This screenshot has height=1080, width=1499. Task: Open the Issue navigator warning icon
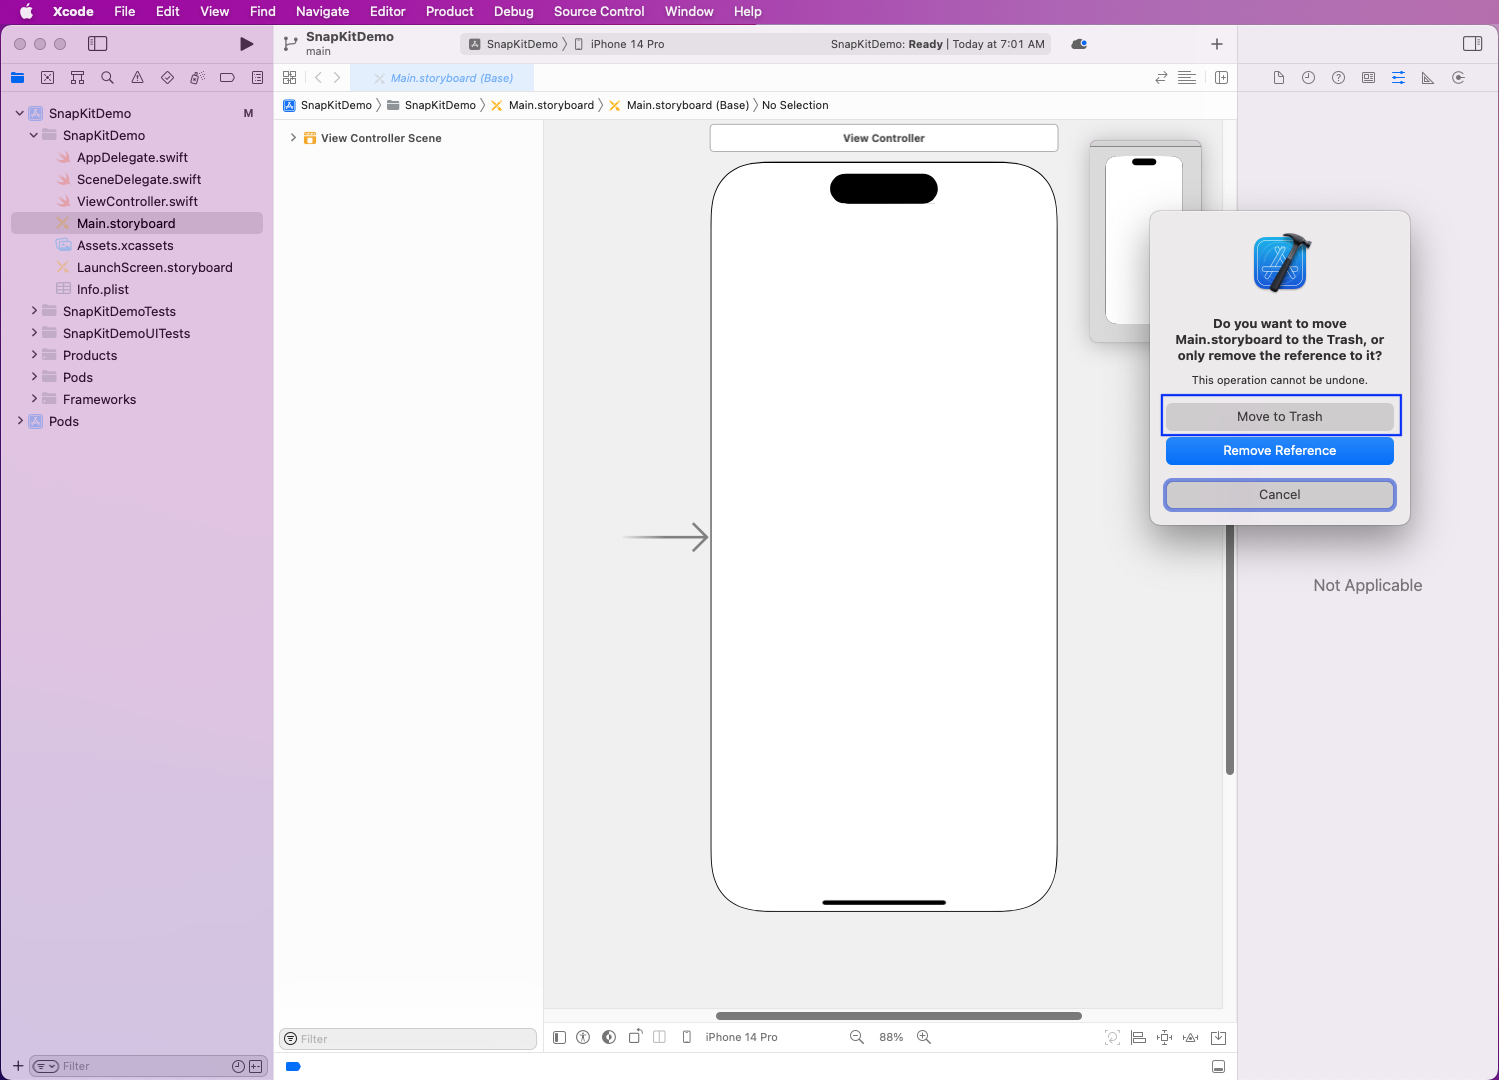[x=137, y=78]
